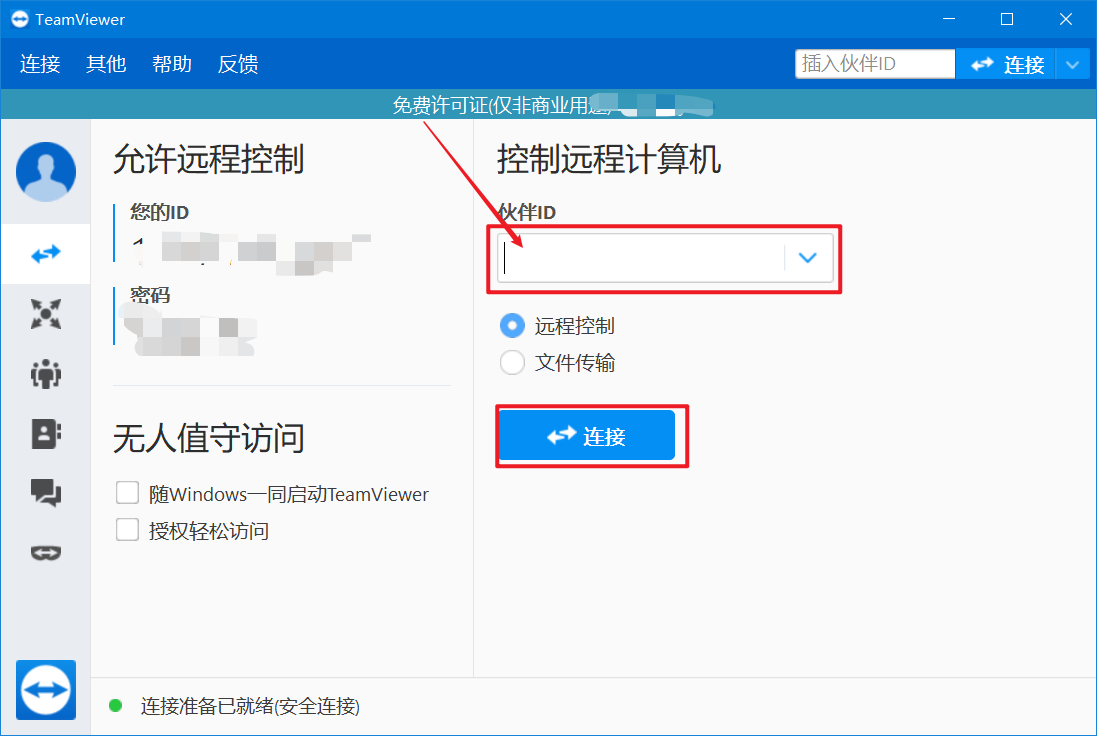1097x736 pixels.
Task: Click the TeamViewer logo at bottom left
Action: pos(45,690)
